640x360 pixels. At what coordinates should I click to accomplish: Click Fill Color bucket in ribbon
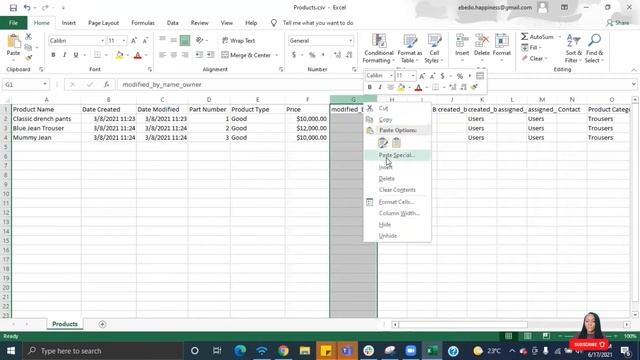click(x=119, y=55)
